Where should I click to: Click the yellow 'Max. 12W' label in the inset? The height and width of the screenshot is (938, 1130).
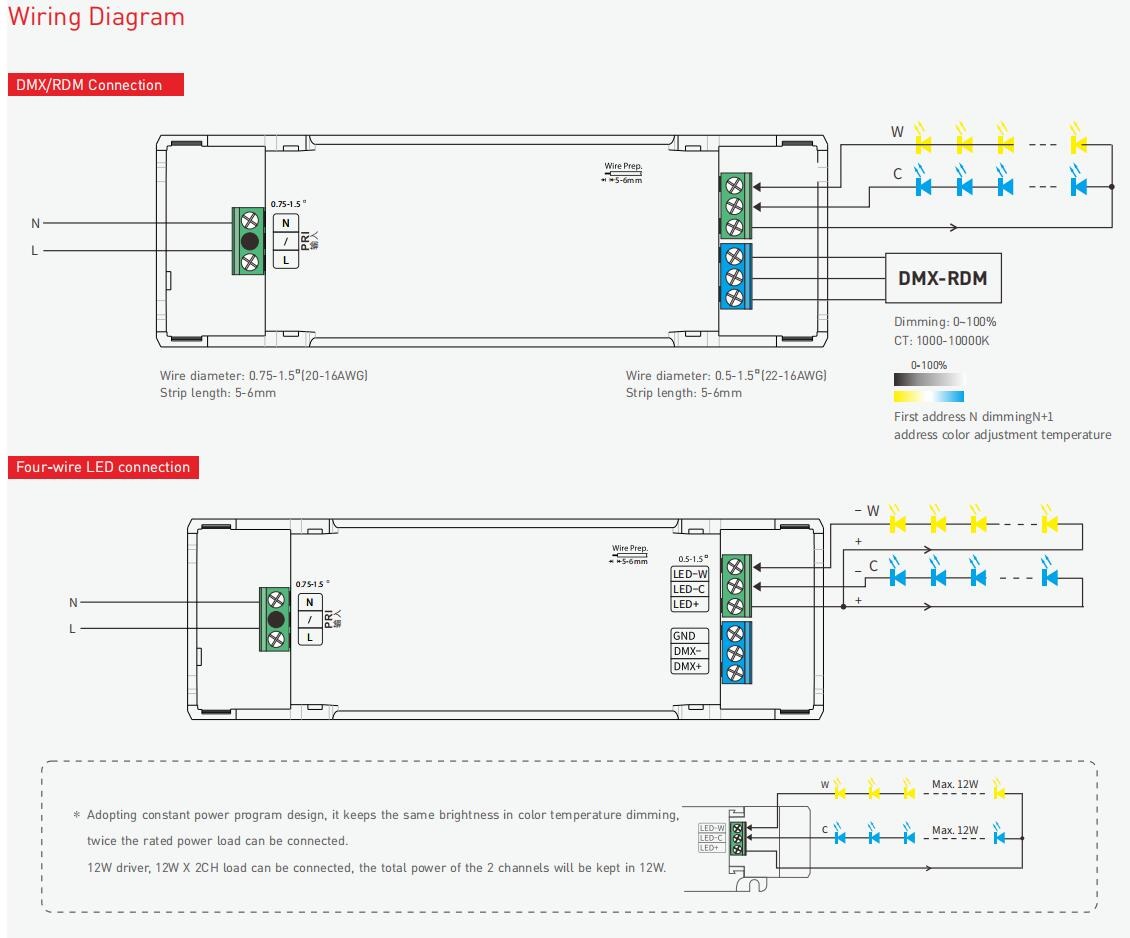(x=955, y=785)
